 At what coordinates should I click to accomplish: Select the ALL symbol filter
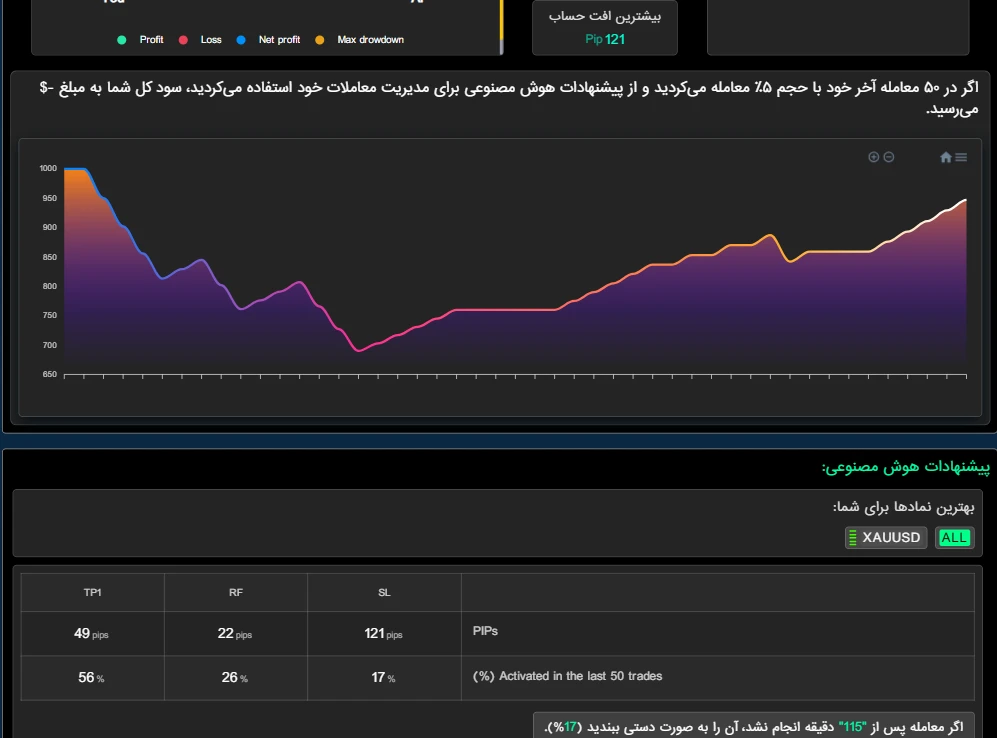954,538
